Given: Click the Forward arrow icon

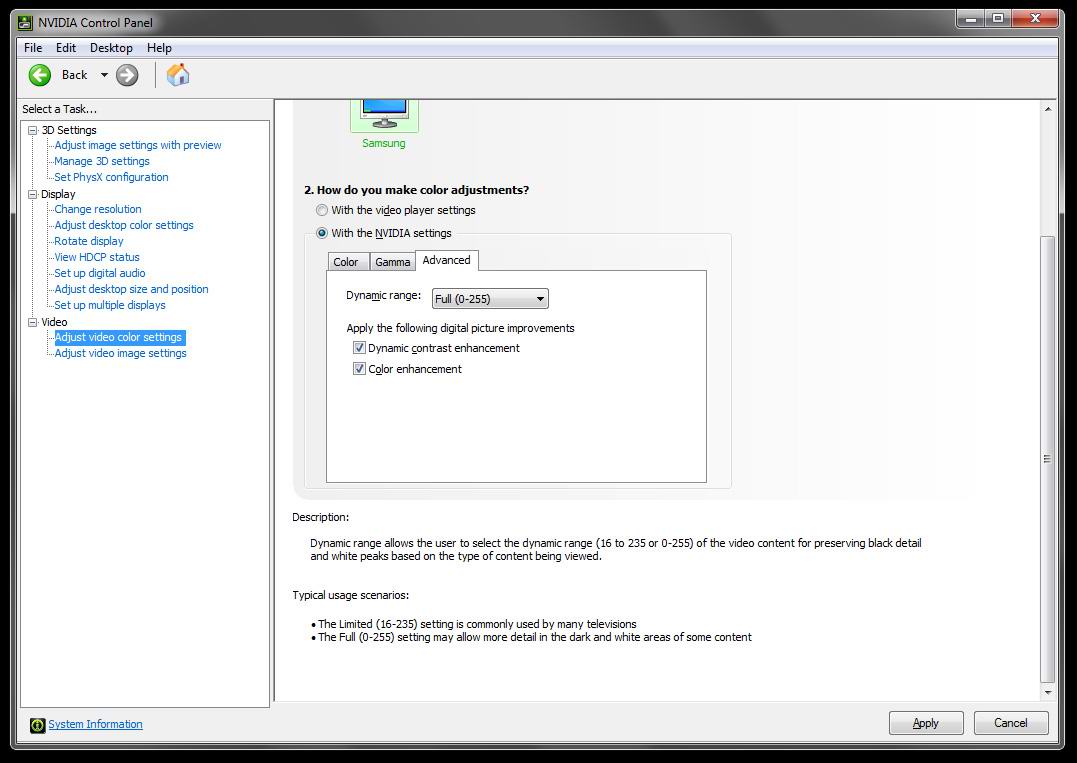Looking at the screenshot, I should 127,75.
